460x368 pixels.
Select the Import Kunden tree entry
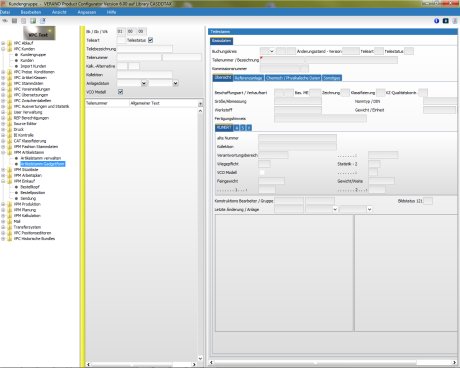(x=33, y=66)
